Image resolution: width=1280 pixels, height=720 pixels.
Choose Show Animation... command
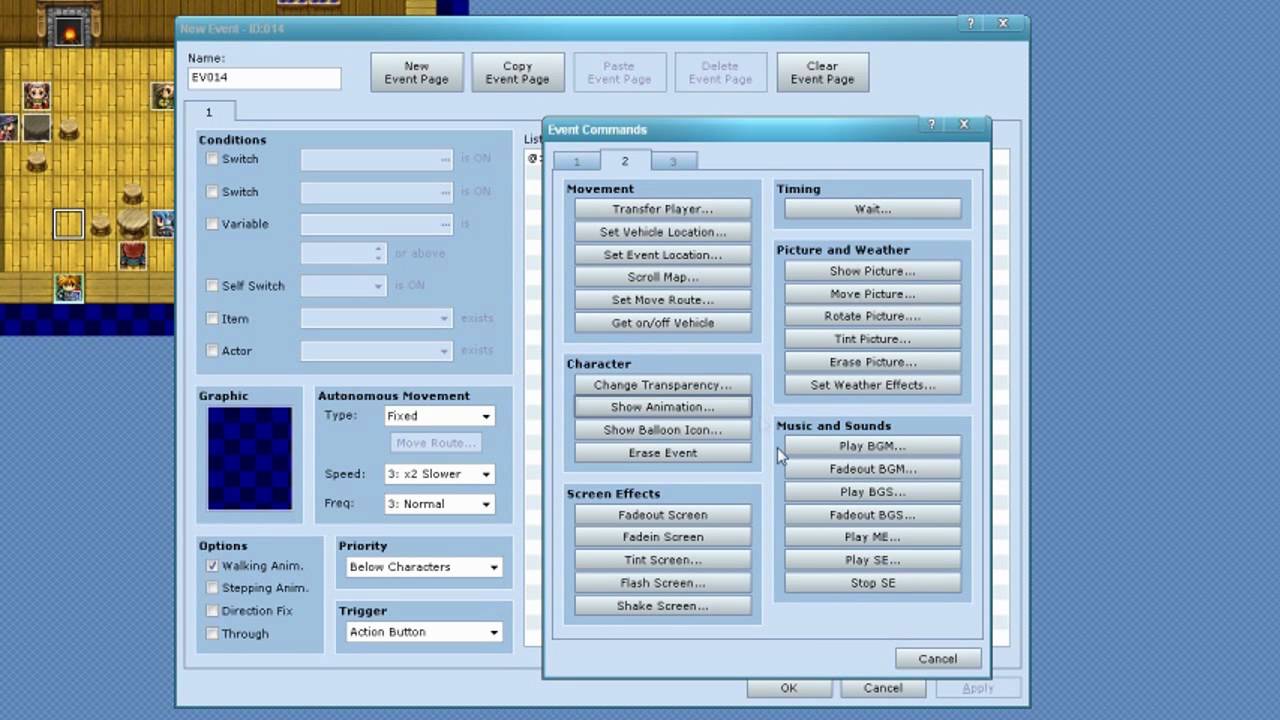[x=663, y=407]
